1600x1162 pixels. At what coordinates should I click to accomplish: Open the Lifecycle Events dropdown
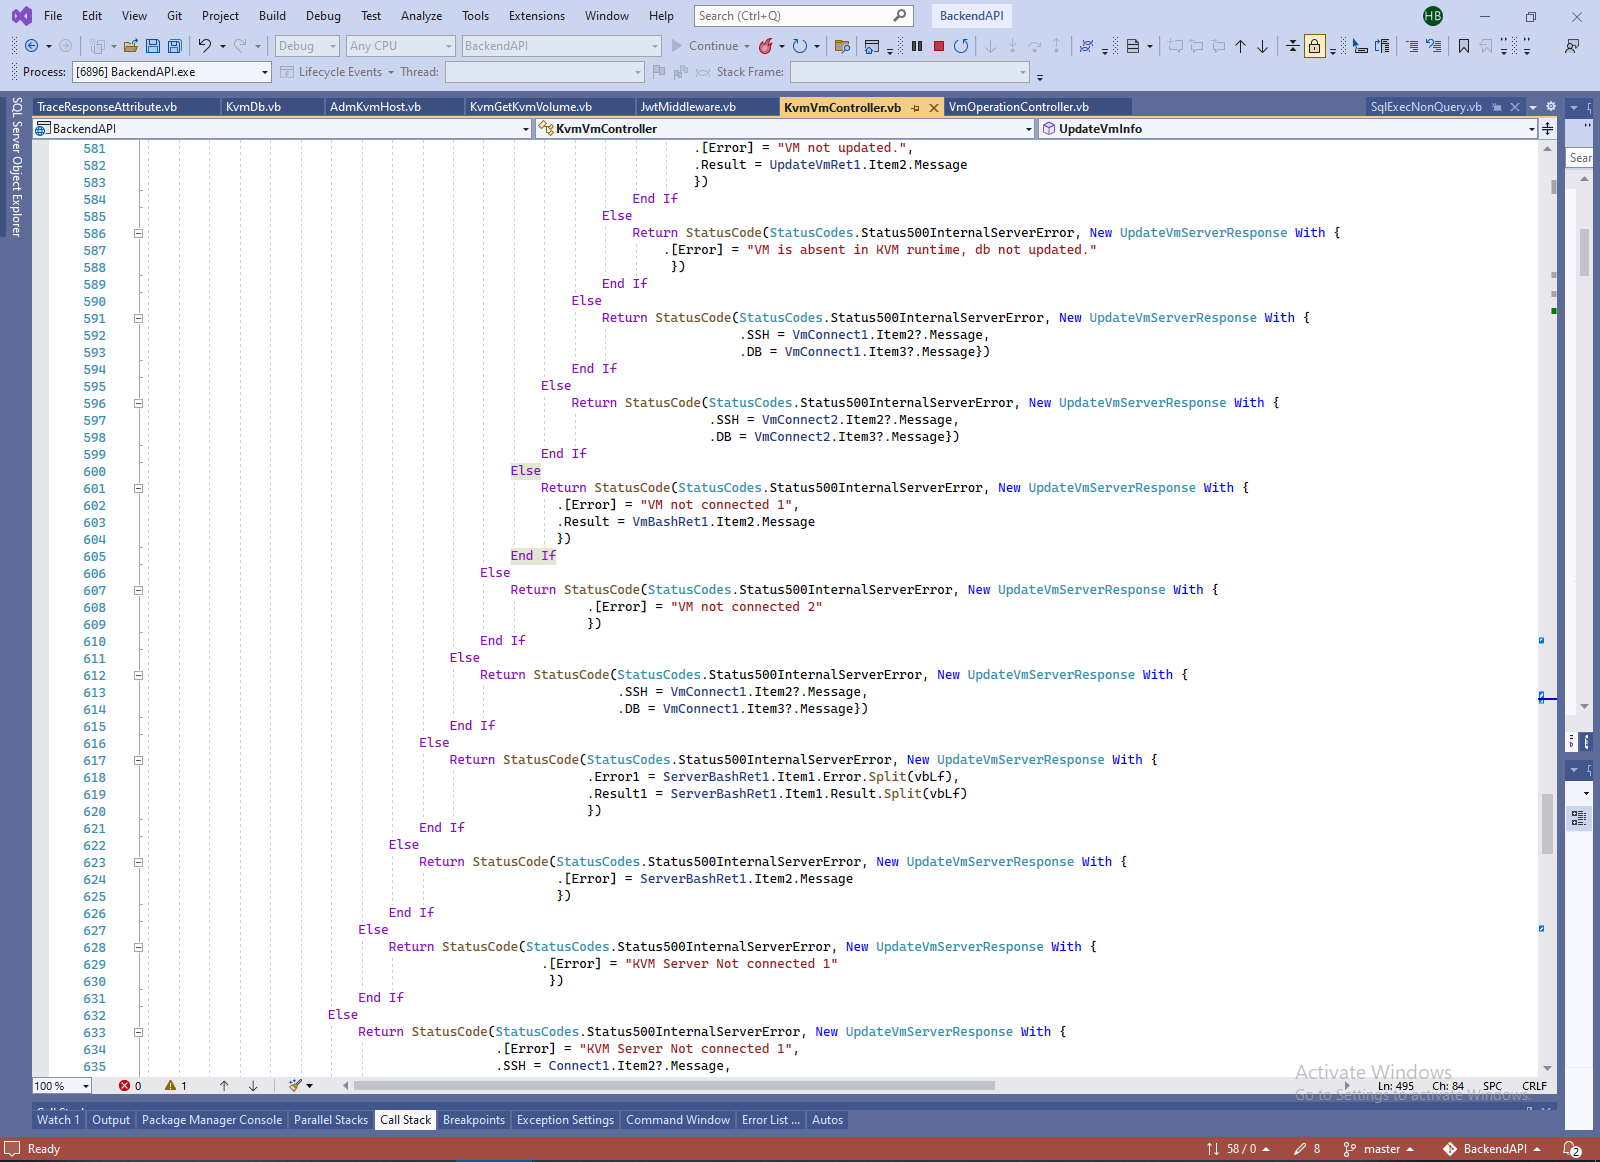[x=338, y=72]
